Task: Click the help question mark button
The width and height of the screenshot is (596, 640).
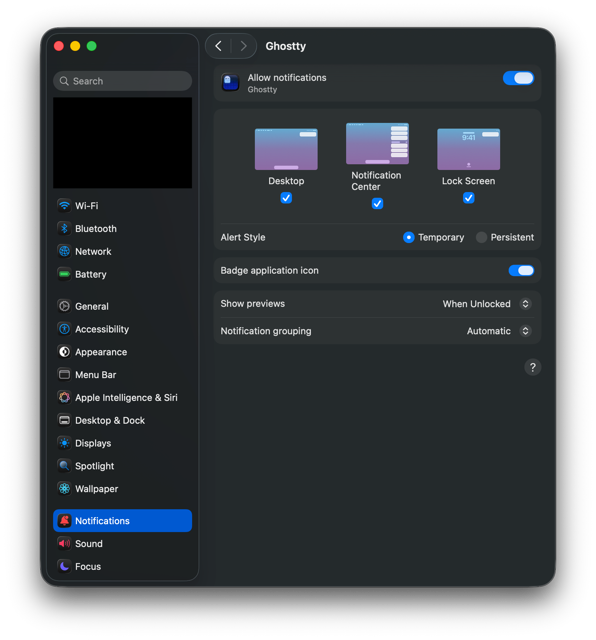Action: coord(532,367)
